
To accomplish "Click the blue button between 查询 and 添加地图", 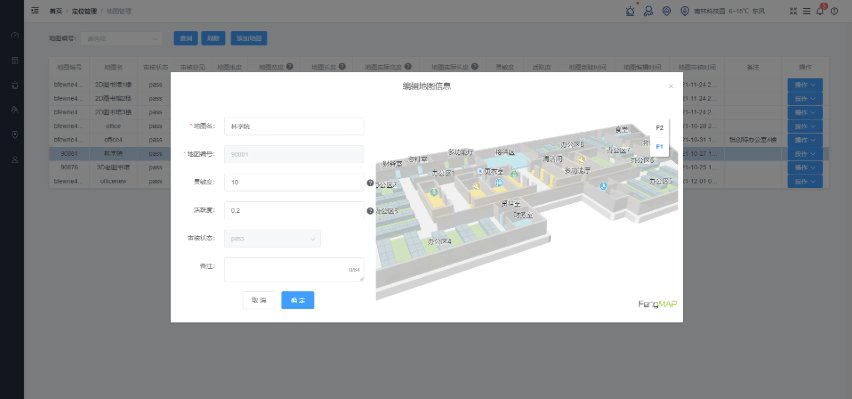I will [214, 39].
